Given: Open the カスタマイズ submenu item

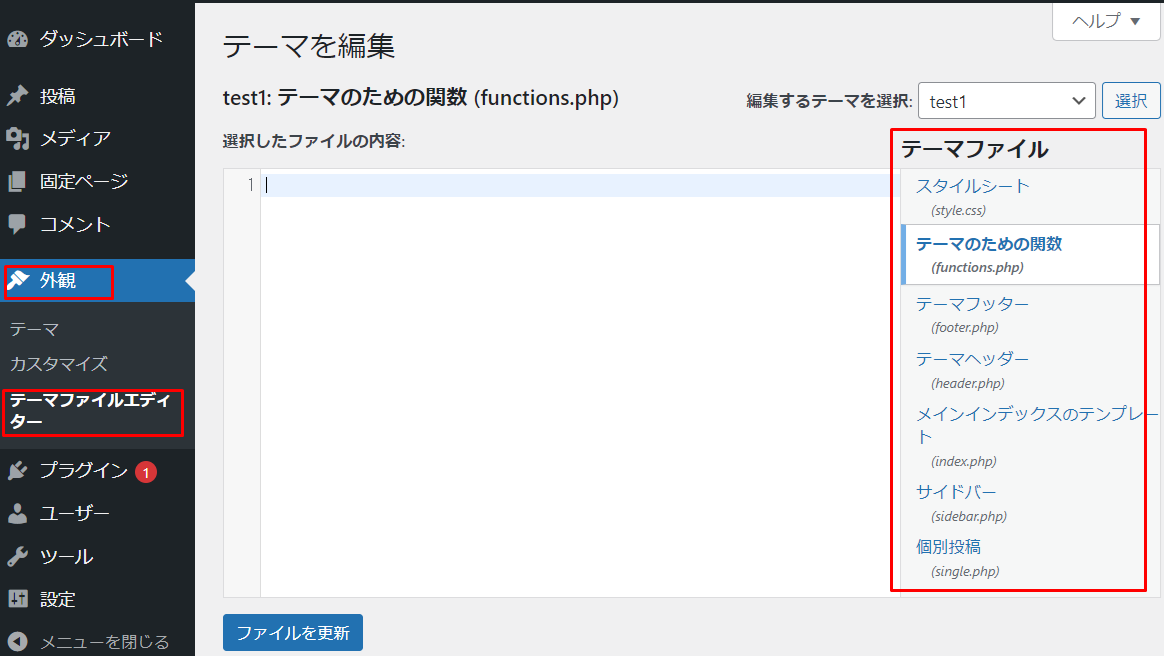Looking at the screenshot, I should pos(59,364).
